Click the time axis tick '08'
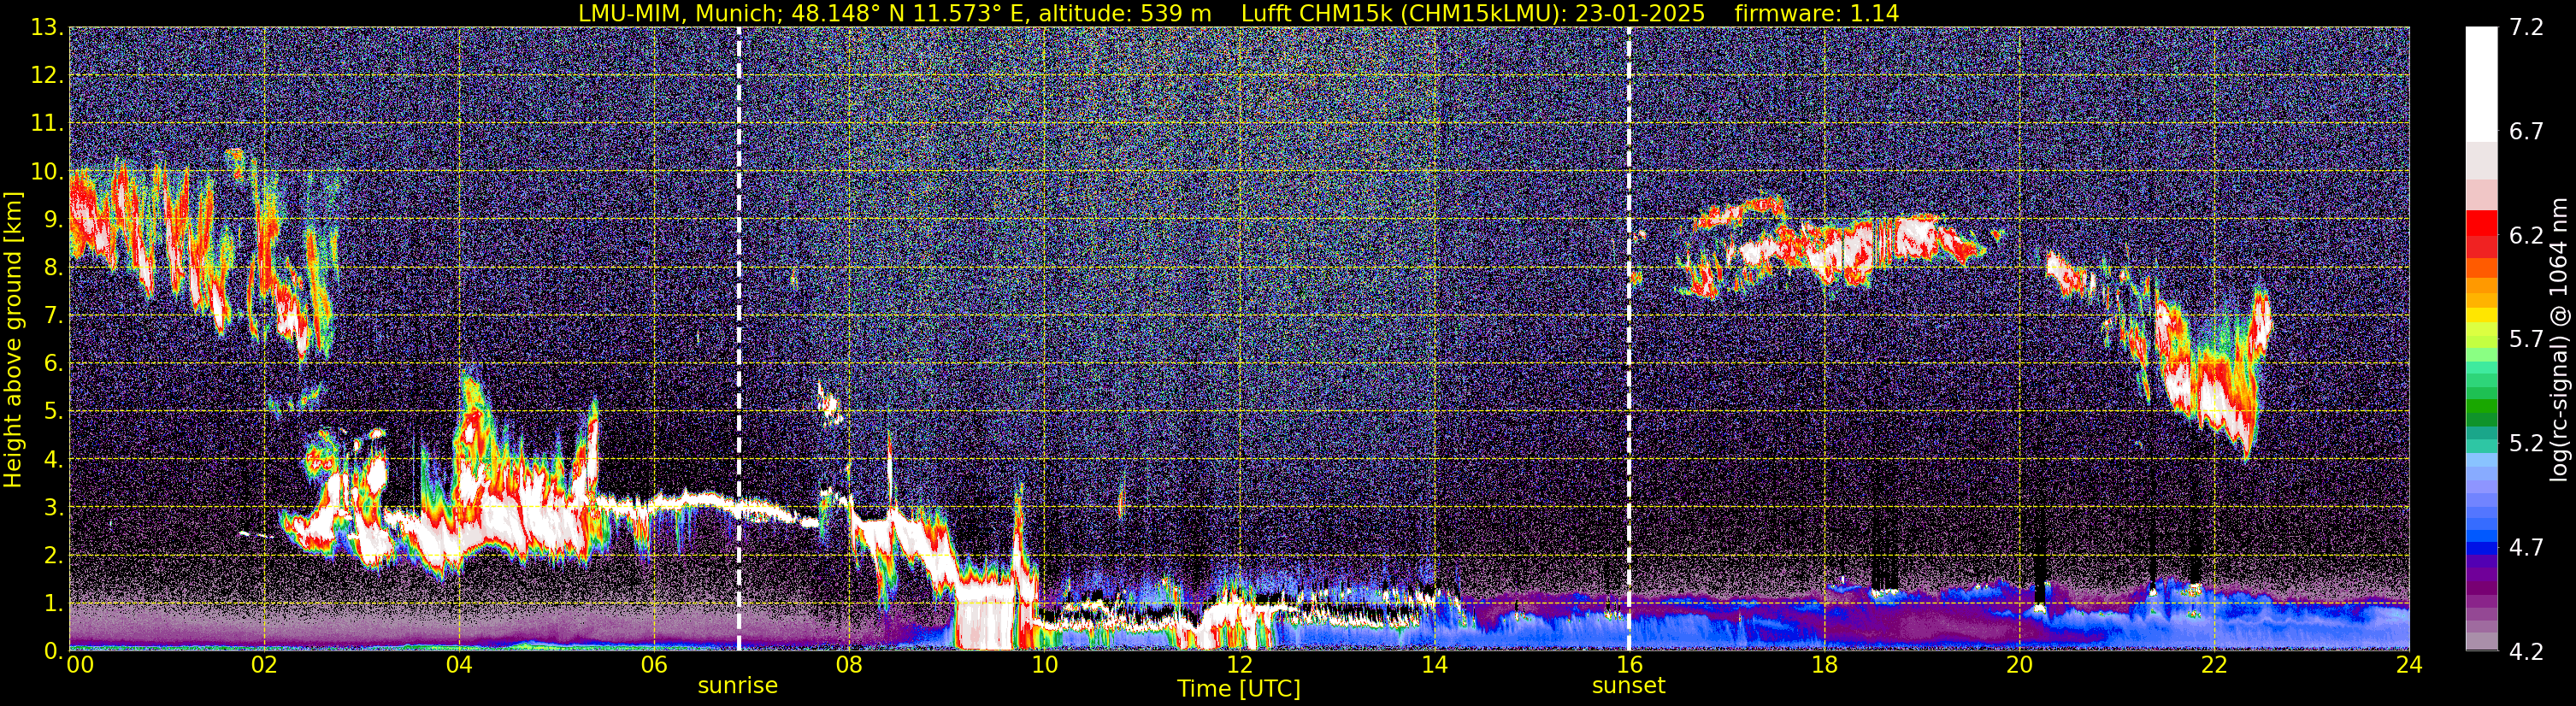Viewport: 2576px width, 706px height. [849, 666]
